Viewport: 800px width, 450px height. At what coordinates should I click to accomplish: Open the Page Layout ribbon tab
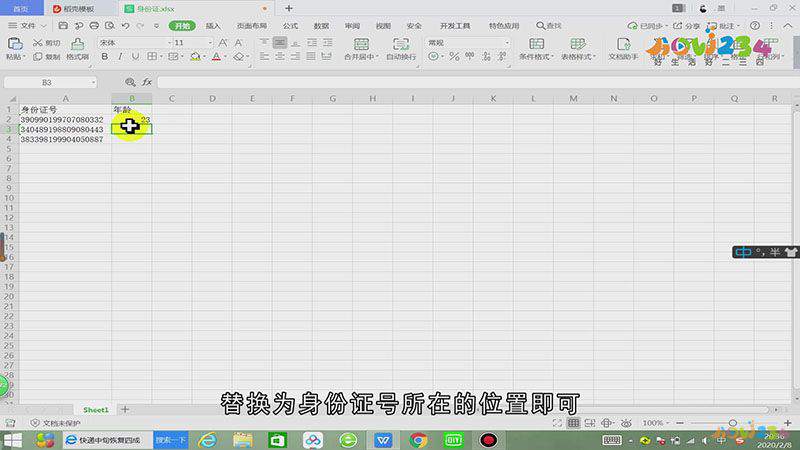[252, 26]
